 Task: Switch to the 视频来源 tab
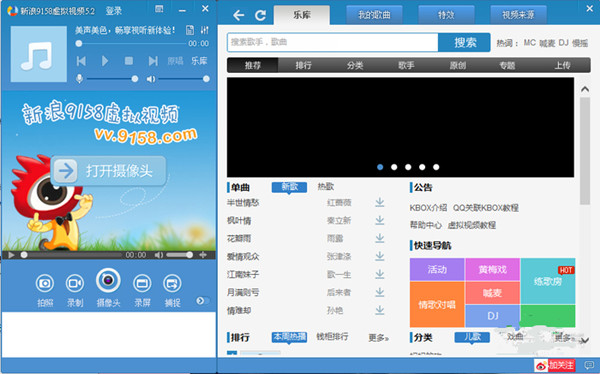coord(518,15)
